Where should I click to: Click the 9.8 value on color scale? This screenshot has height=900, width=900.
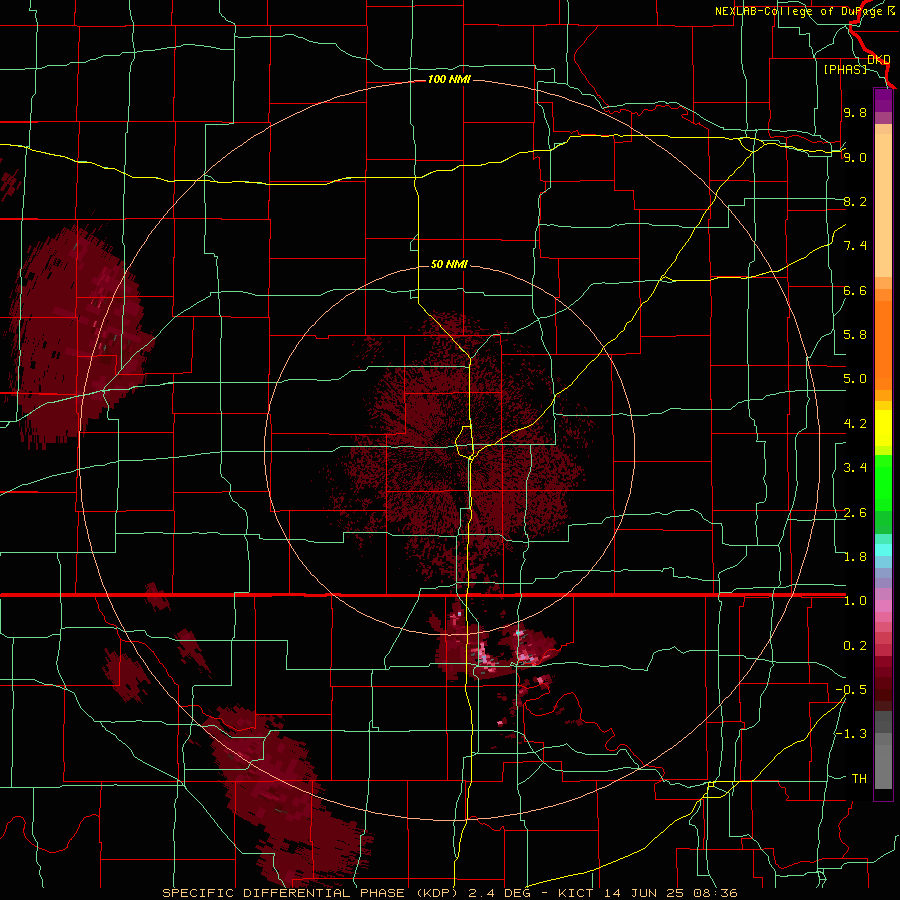(x=855, y=112)
